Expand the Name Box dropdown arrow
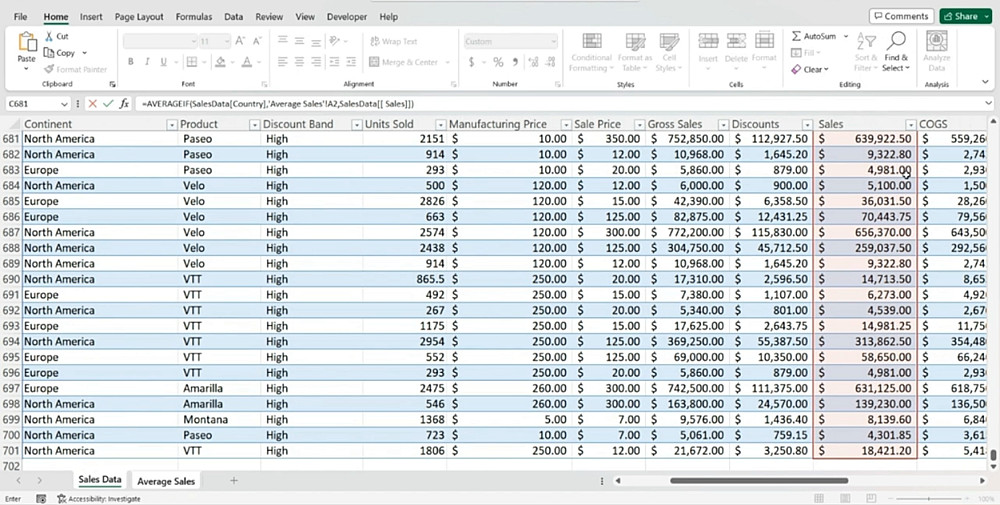 pyautogui.click(x=65, y=104)
